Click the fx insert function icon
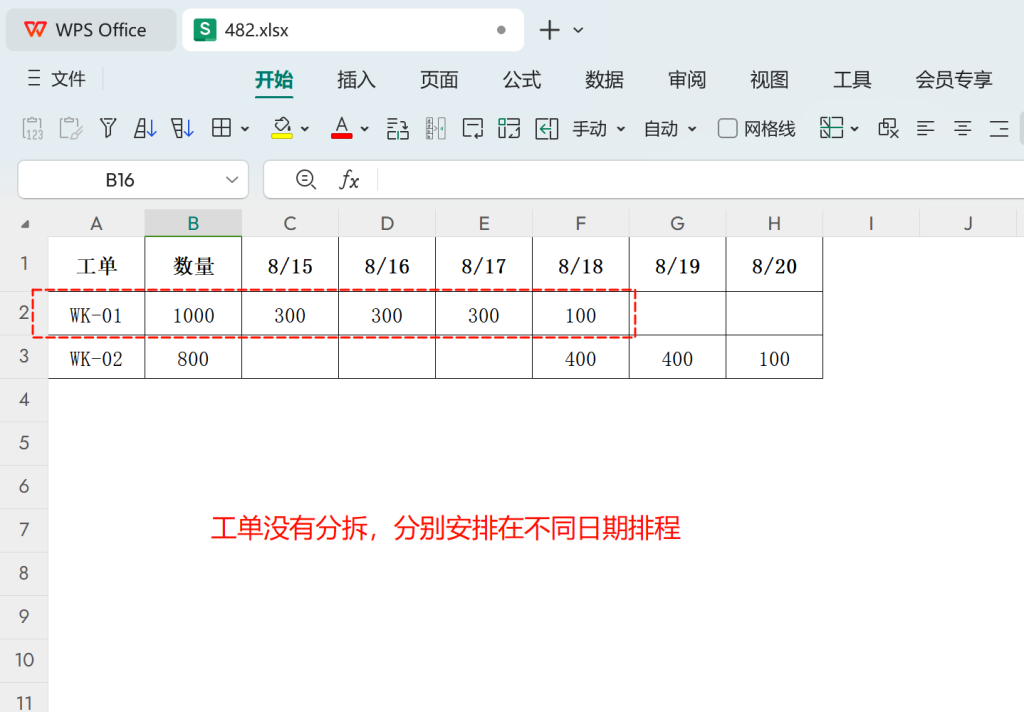The image size is (1024, 712). click(x=349, y=180)
